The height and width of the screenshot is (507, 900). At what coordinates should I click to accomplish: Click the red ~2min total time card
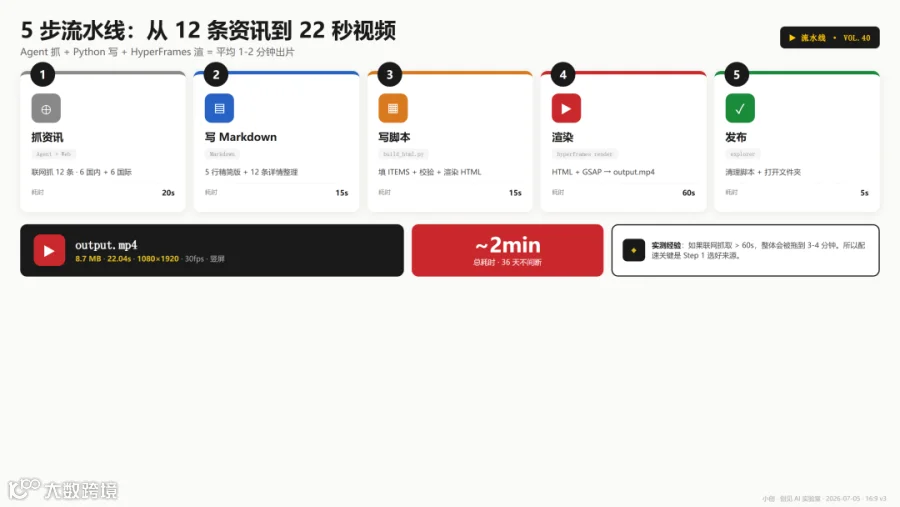507,250
